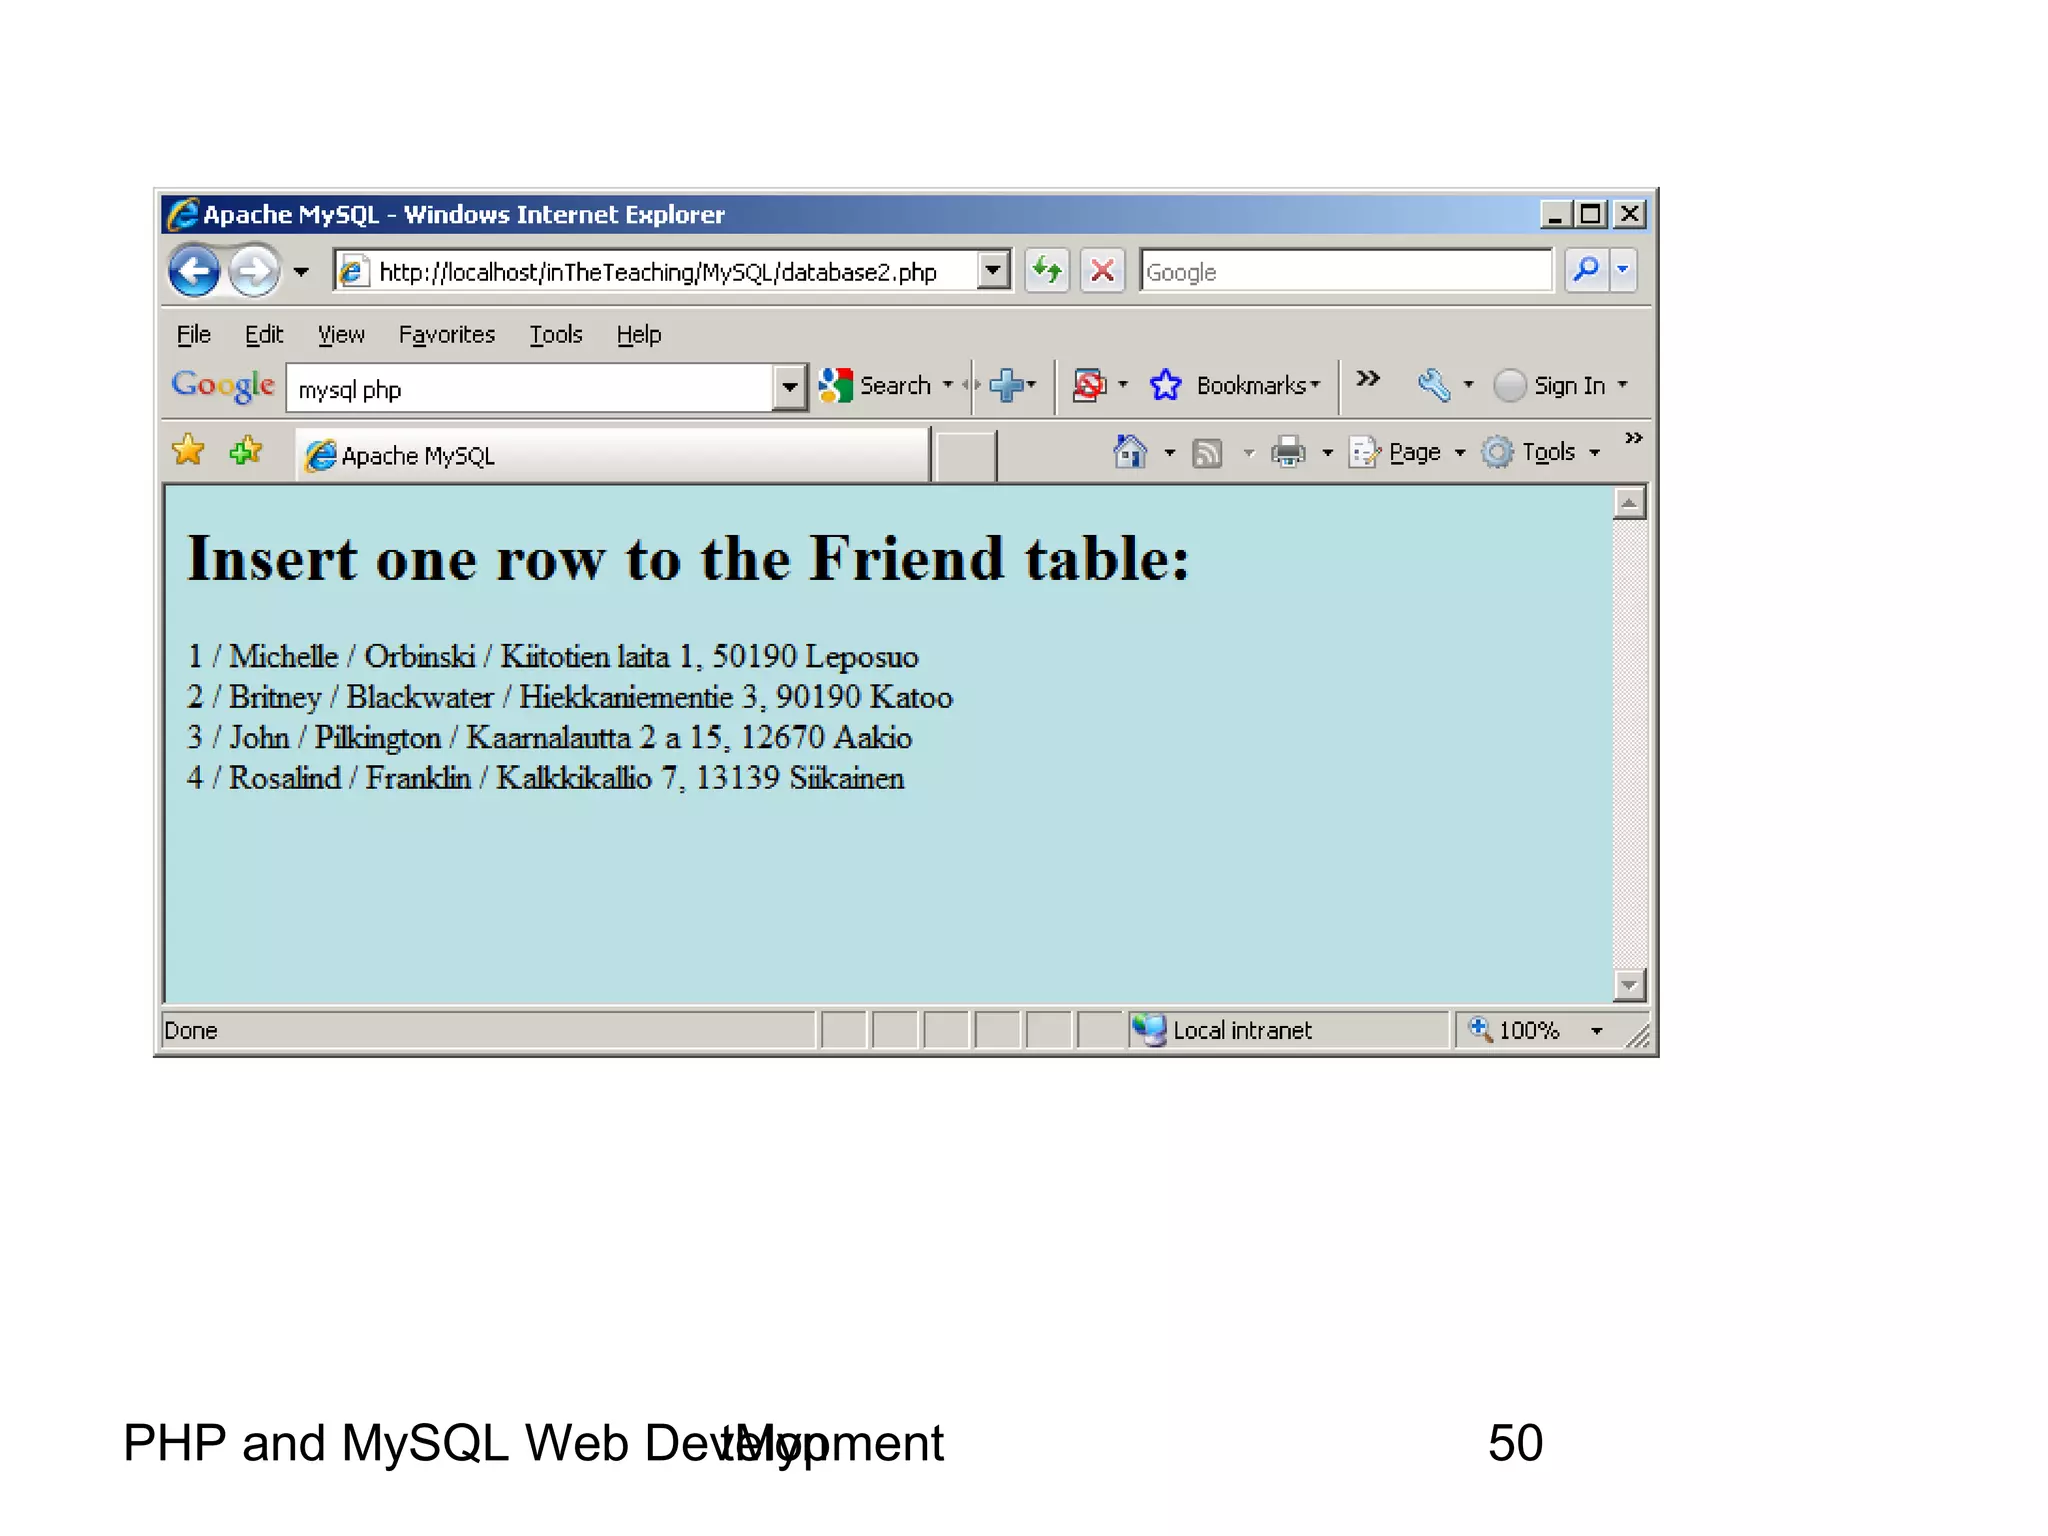Open the Tools menu in menu bar
The height and width of the screenshot is (1536, 2048).
coord(556,335)
